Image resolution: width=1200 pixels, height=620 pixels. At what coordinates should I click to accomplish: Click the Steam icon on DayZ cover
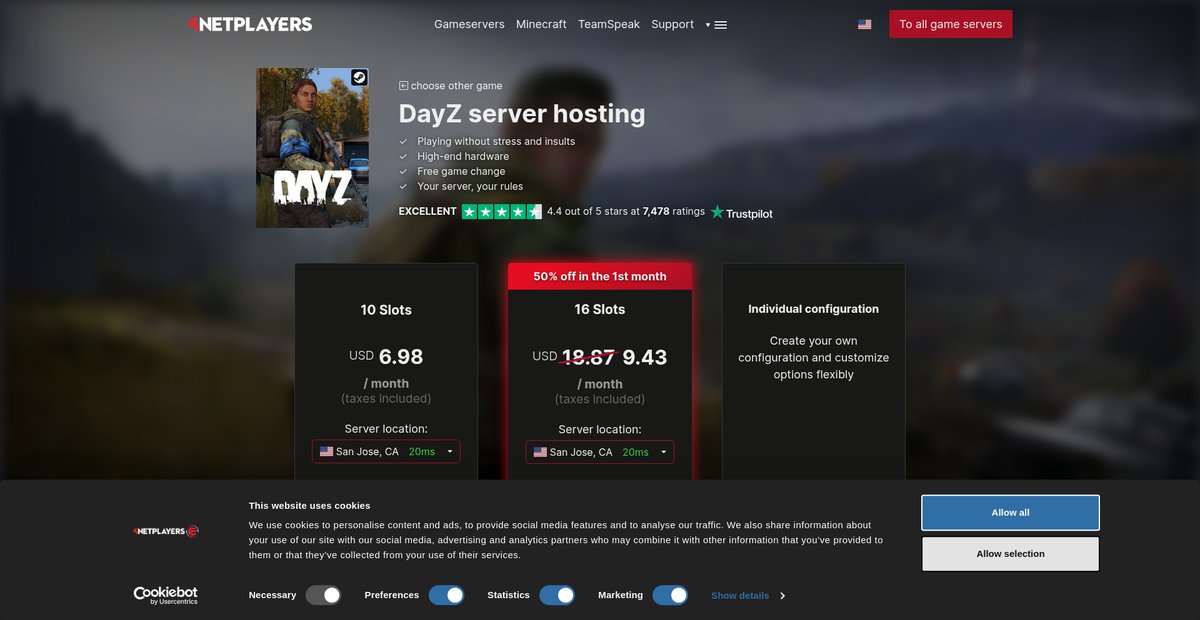[358, 78]
